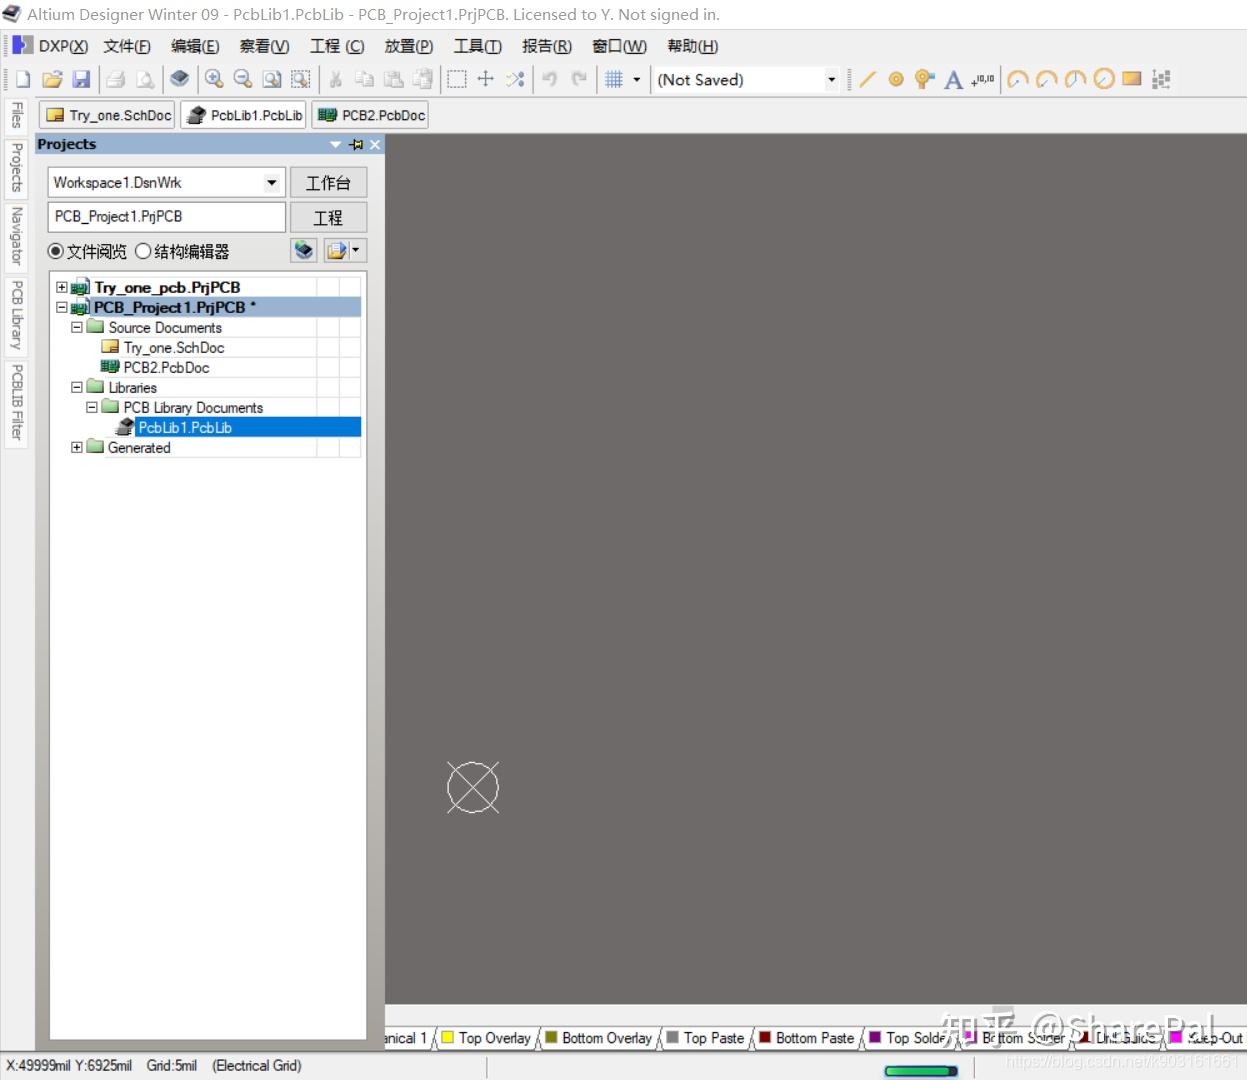Image resolution: width=1247 pixels, height=1080 pixels.
Task: Switch to the 结构编辑器 radio option
Action: coord(143,251)
